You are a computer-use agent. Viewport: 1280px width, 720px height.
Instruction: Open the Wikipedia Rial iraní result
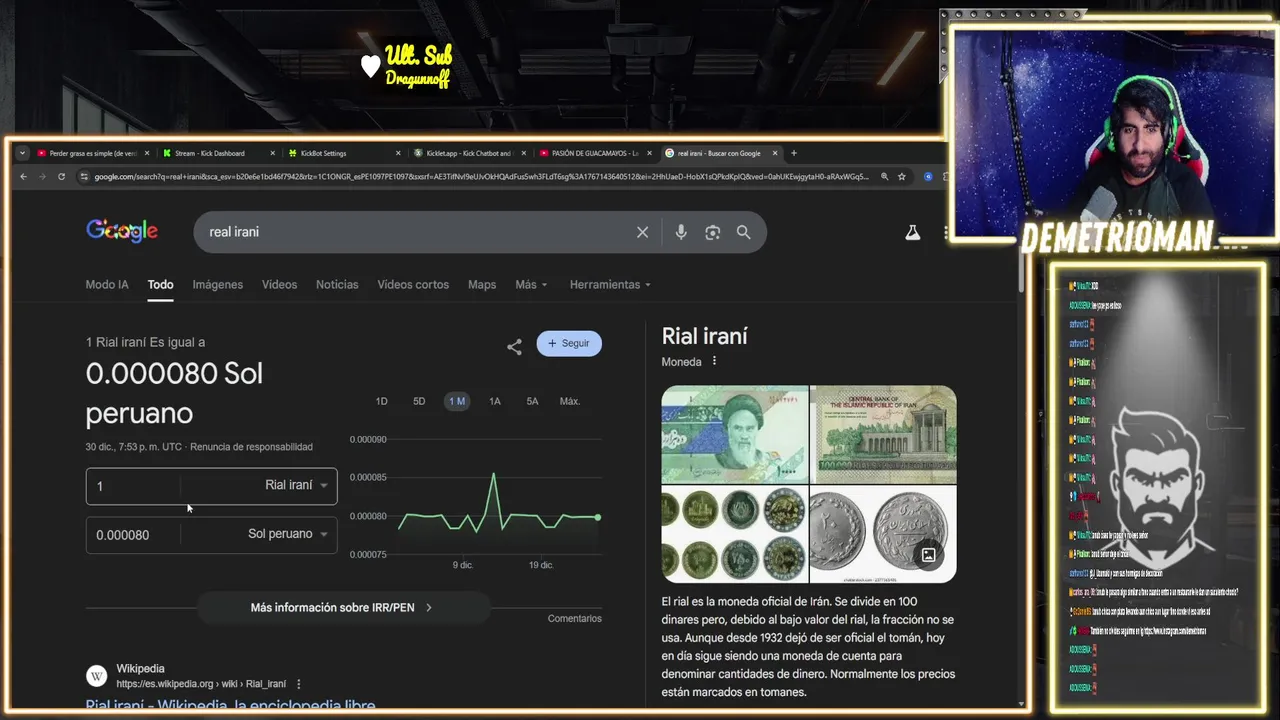[230, 706]
